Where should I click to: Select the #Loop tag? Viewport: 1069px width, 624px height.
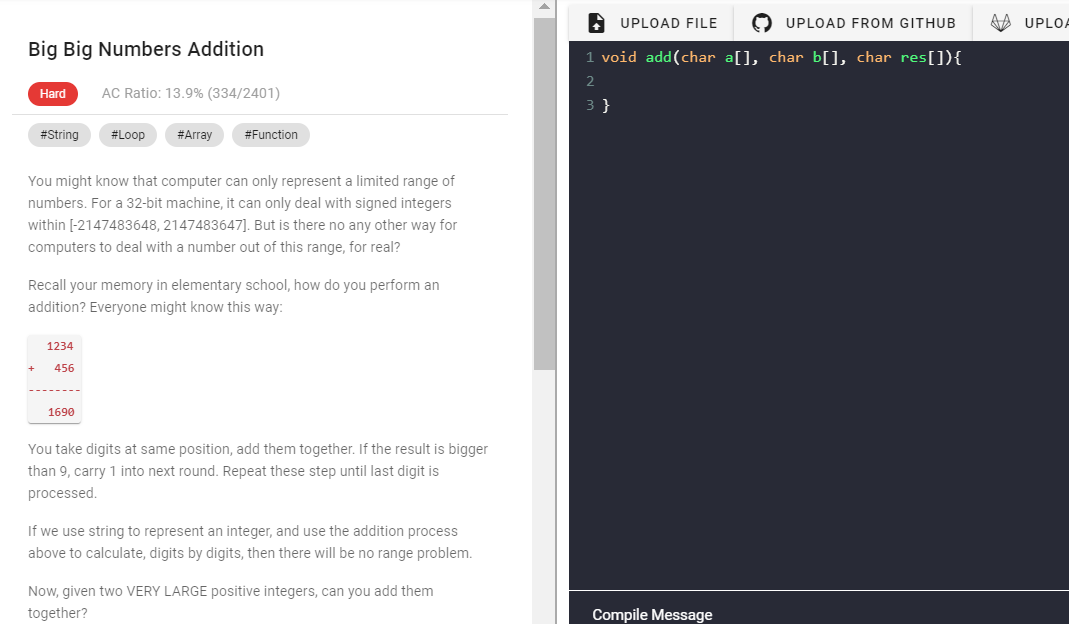pos(127,134)
